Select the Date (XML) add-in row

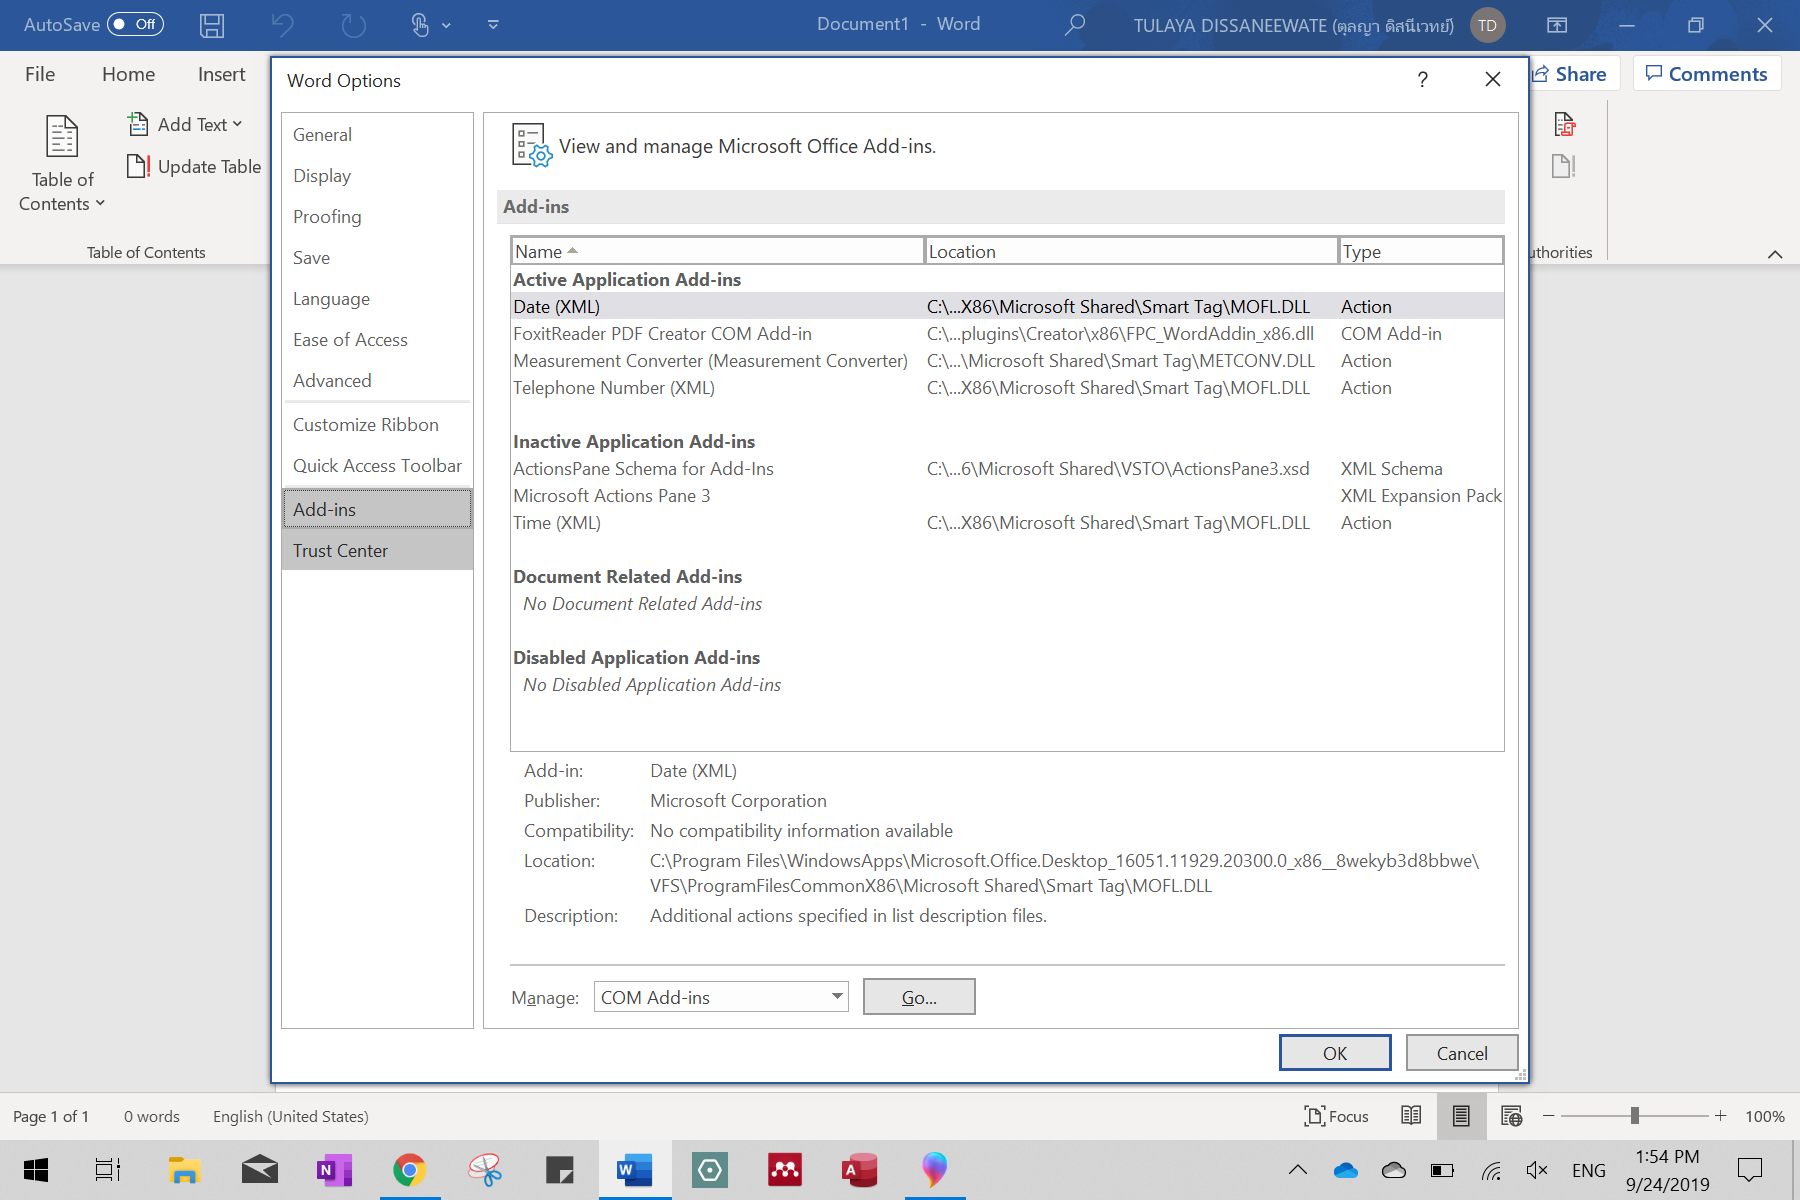pyautogui.click(x=1007, y=307)
